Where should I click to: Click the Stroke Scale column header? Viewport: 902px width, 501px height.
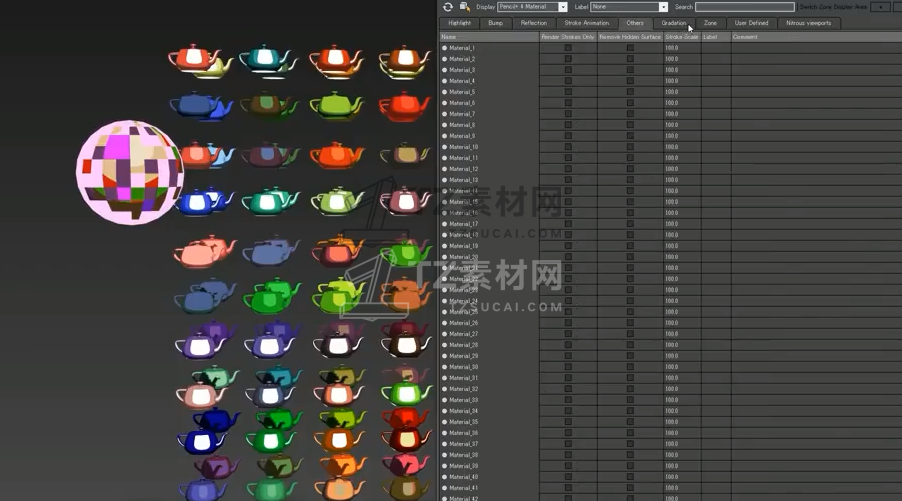pyautogui.click(x=682, y=37)
